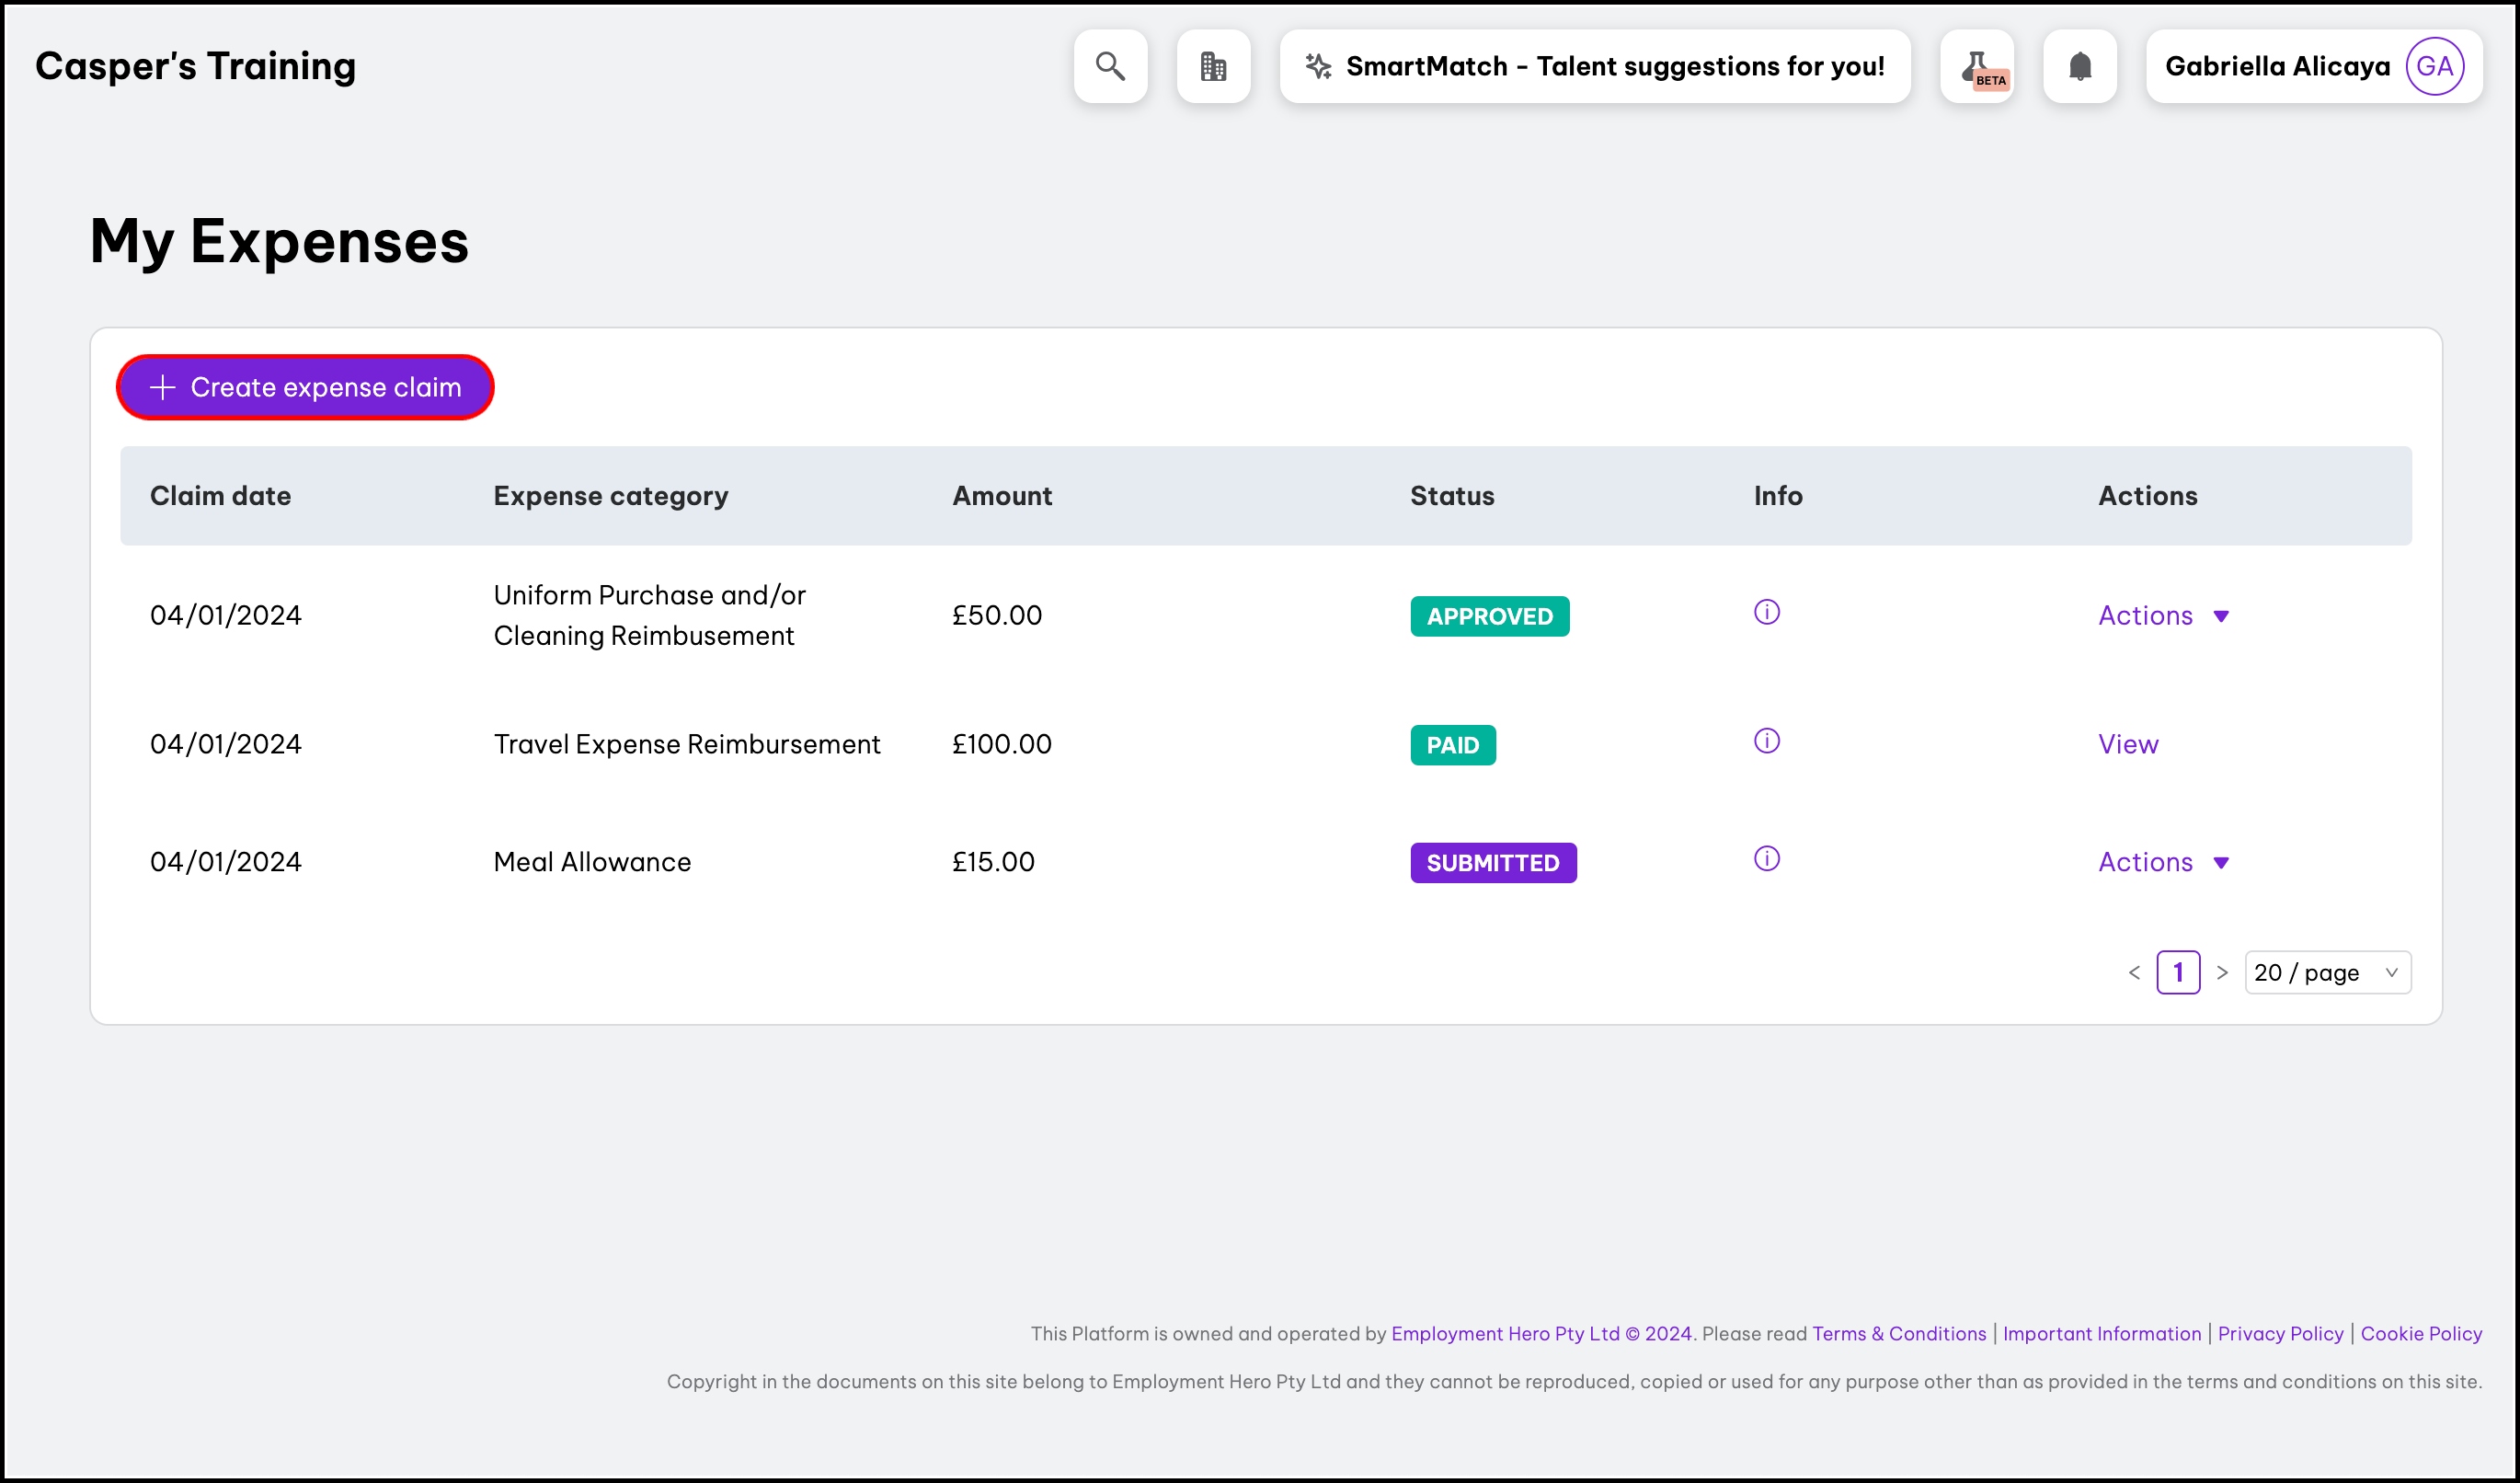Image resolution: width=2520 pixels, height=1483 pixels.
Task: Expand Actions dropdown for the approved claim
Action: [x=2164, y=616]
